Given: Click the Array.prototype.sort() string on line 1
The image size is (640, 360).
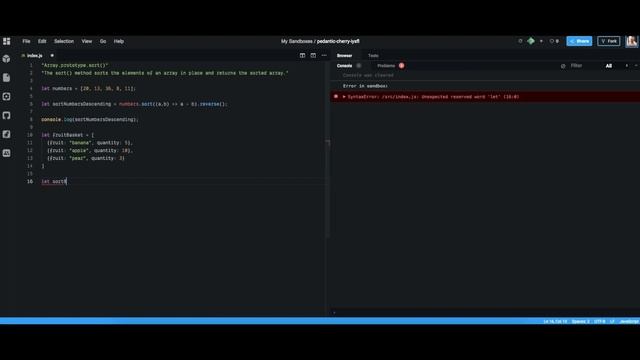Looking at the screenshot, I should click(75, 65).
